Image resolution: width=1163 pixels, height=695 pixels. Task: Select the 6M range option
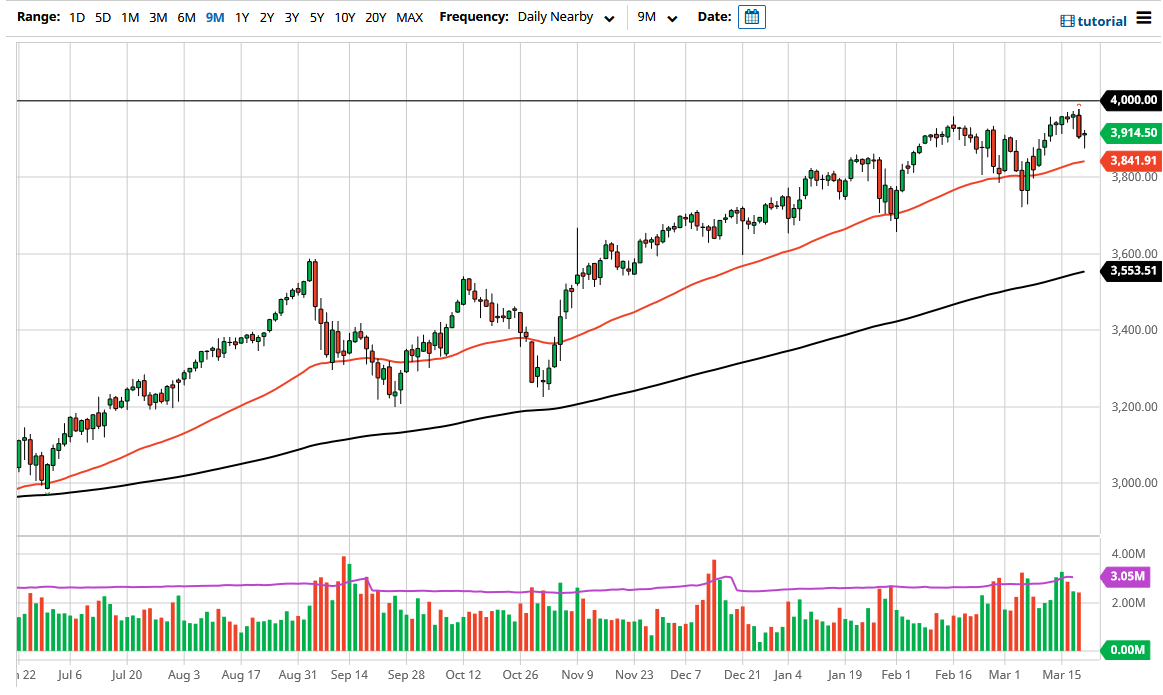point(185,17)
